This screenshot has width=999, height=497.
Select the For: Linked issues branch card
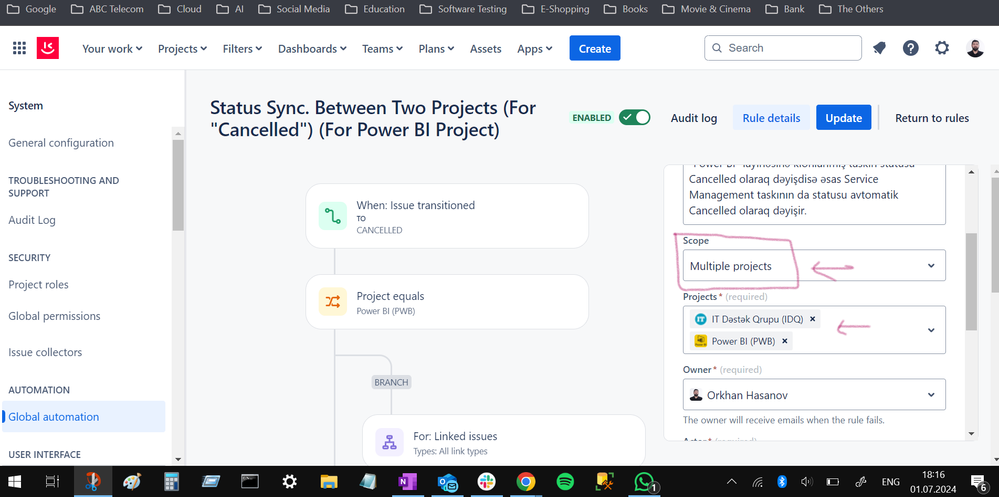click(503, 441)
